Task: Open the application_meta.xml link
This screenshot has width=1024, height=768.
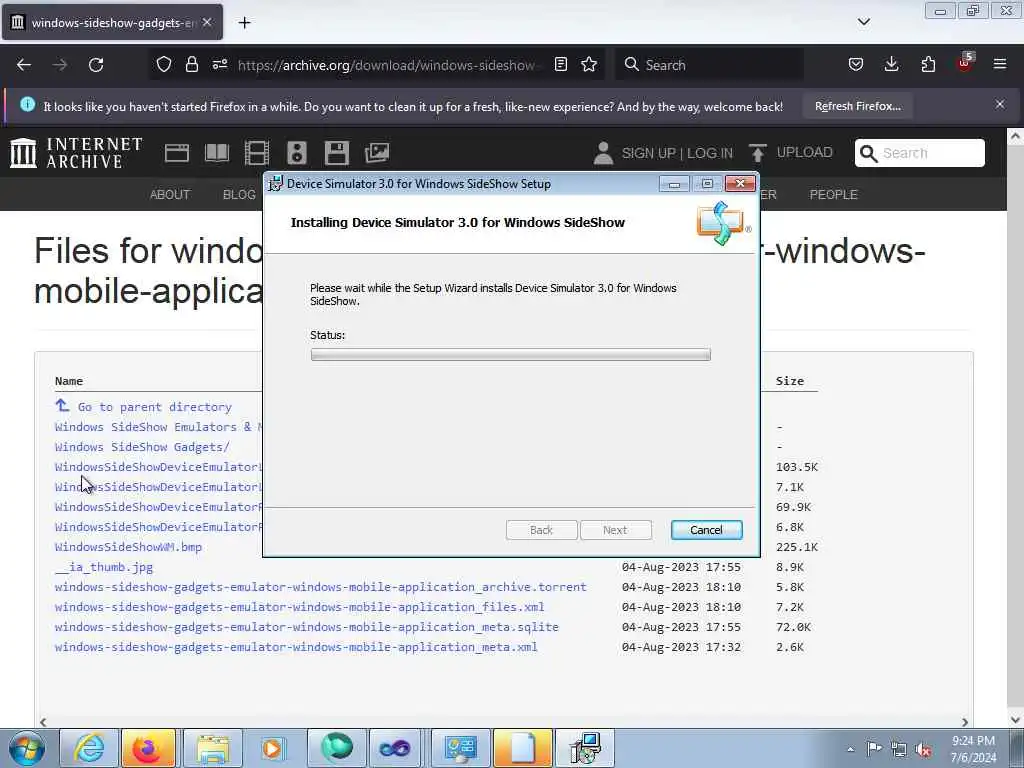Action: pos(296,647)
